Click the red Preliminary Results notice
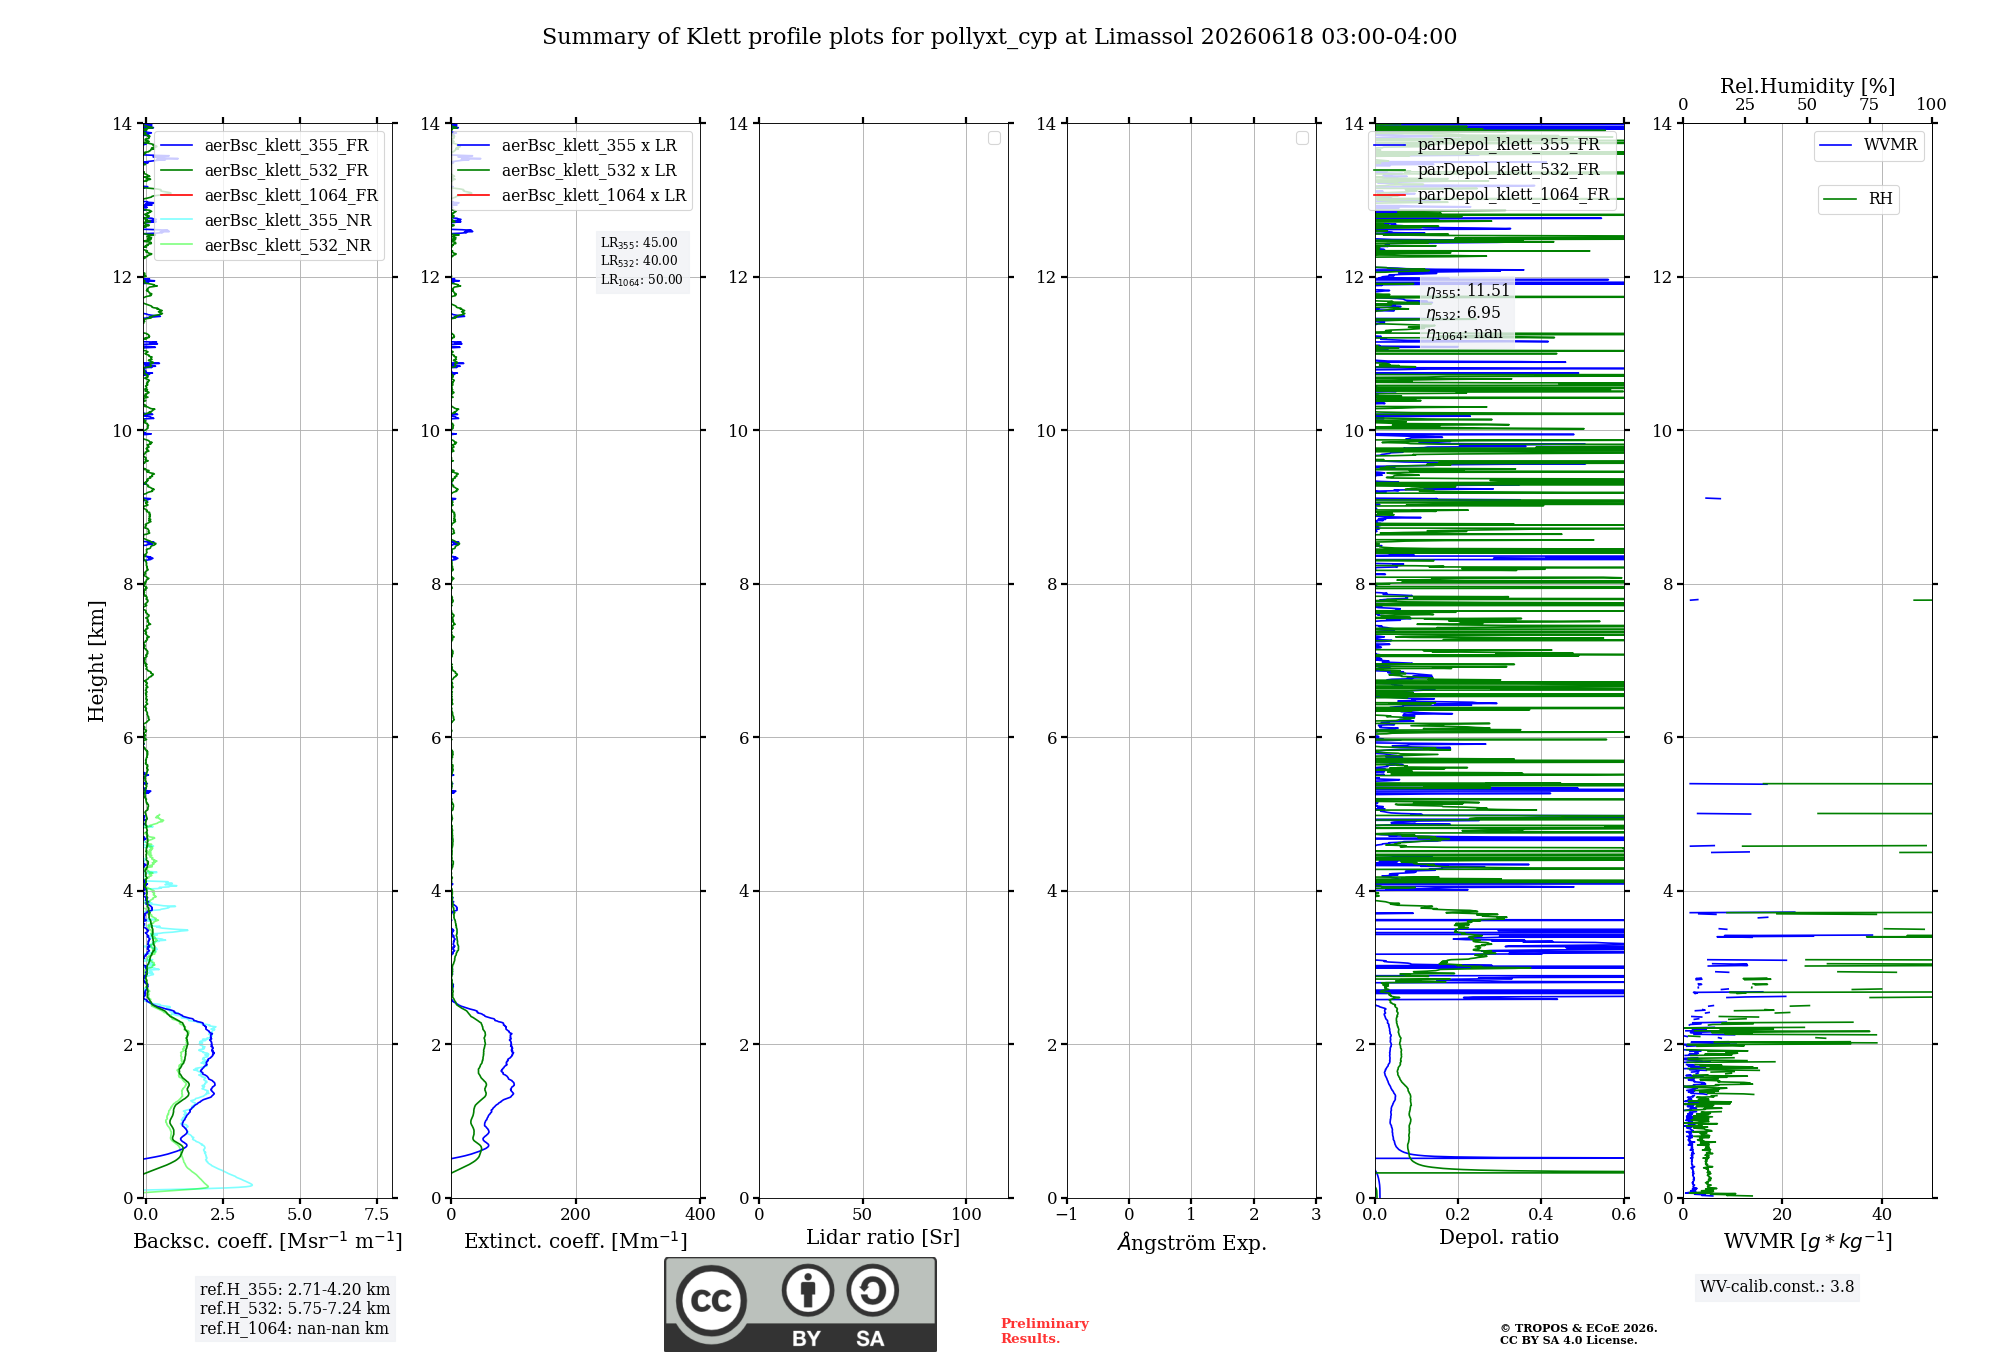This screenshot has width=2000, height=1360. [1045, 1331]
